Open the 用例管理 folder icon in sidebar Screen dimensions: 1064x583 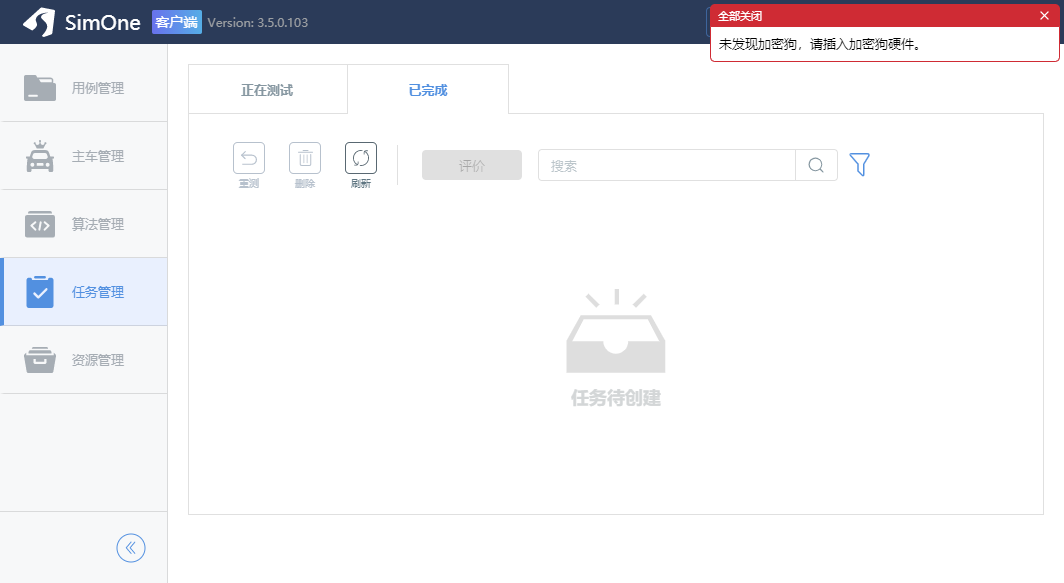coord(40,88)
